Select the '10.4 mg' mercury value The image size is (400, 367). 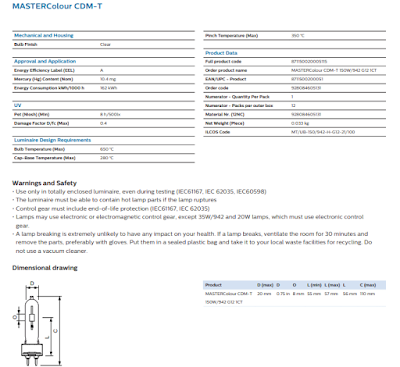point(108,79)
